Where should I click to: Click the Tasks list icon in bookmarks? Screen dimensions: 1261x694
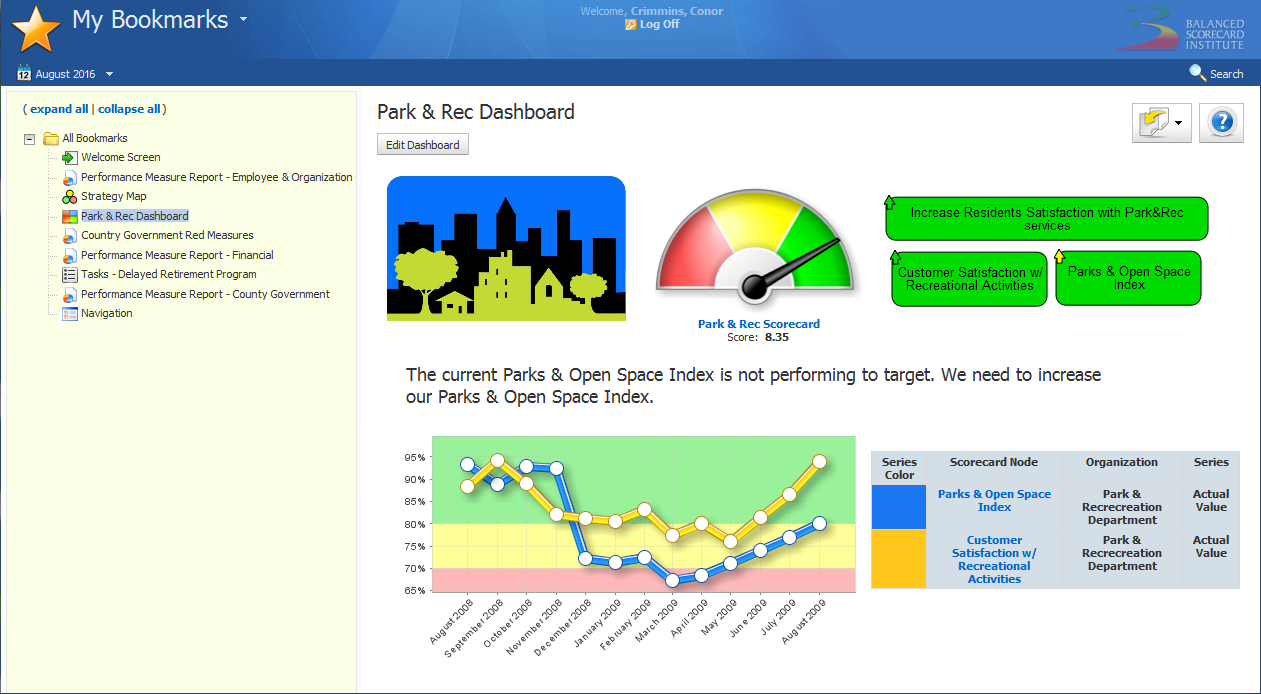69,275
